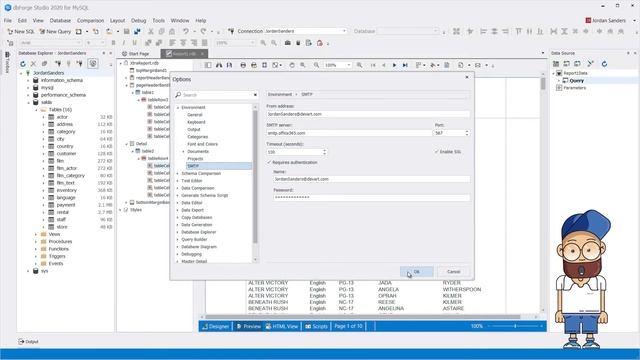Open the Database menu
Screen dimensions: 640x360
tap(60, 20)
